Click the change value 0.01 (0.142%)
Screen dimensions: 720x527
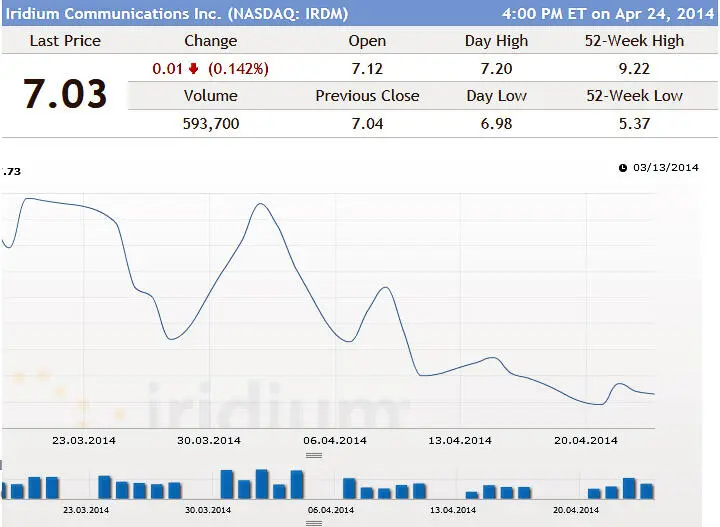coord(210,69)
